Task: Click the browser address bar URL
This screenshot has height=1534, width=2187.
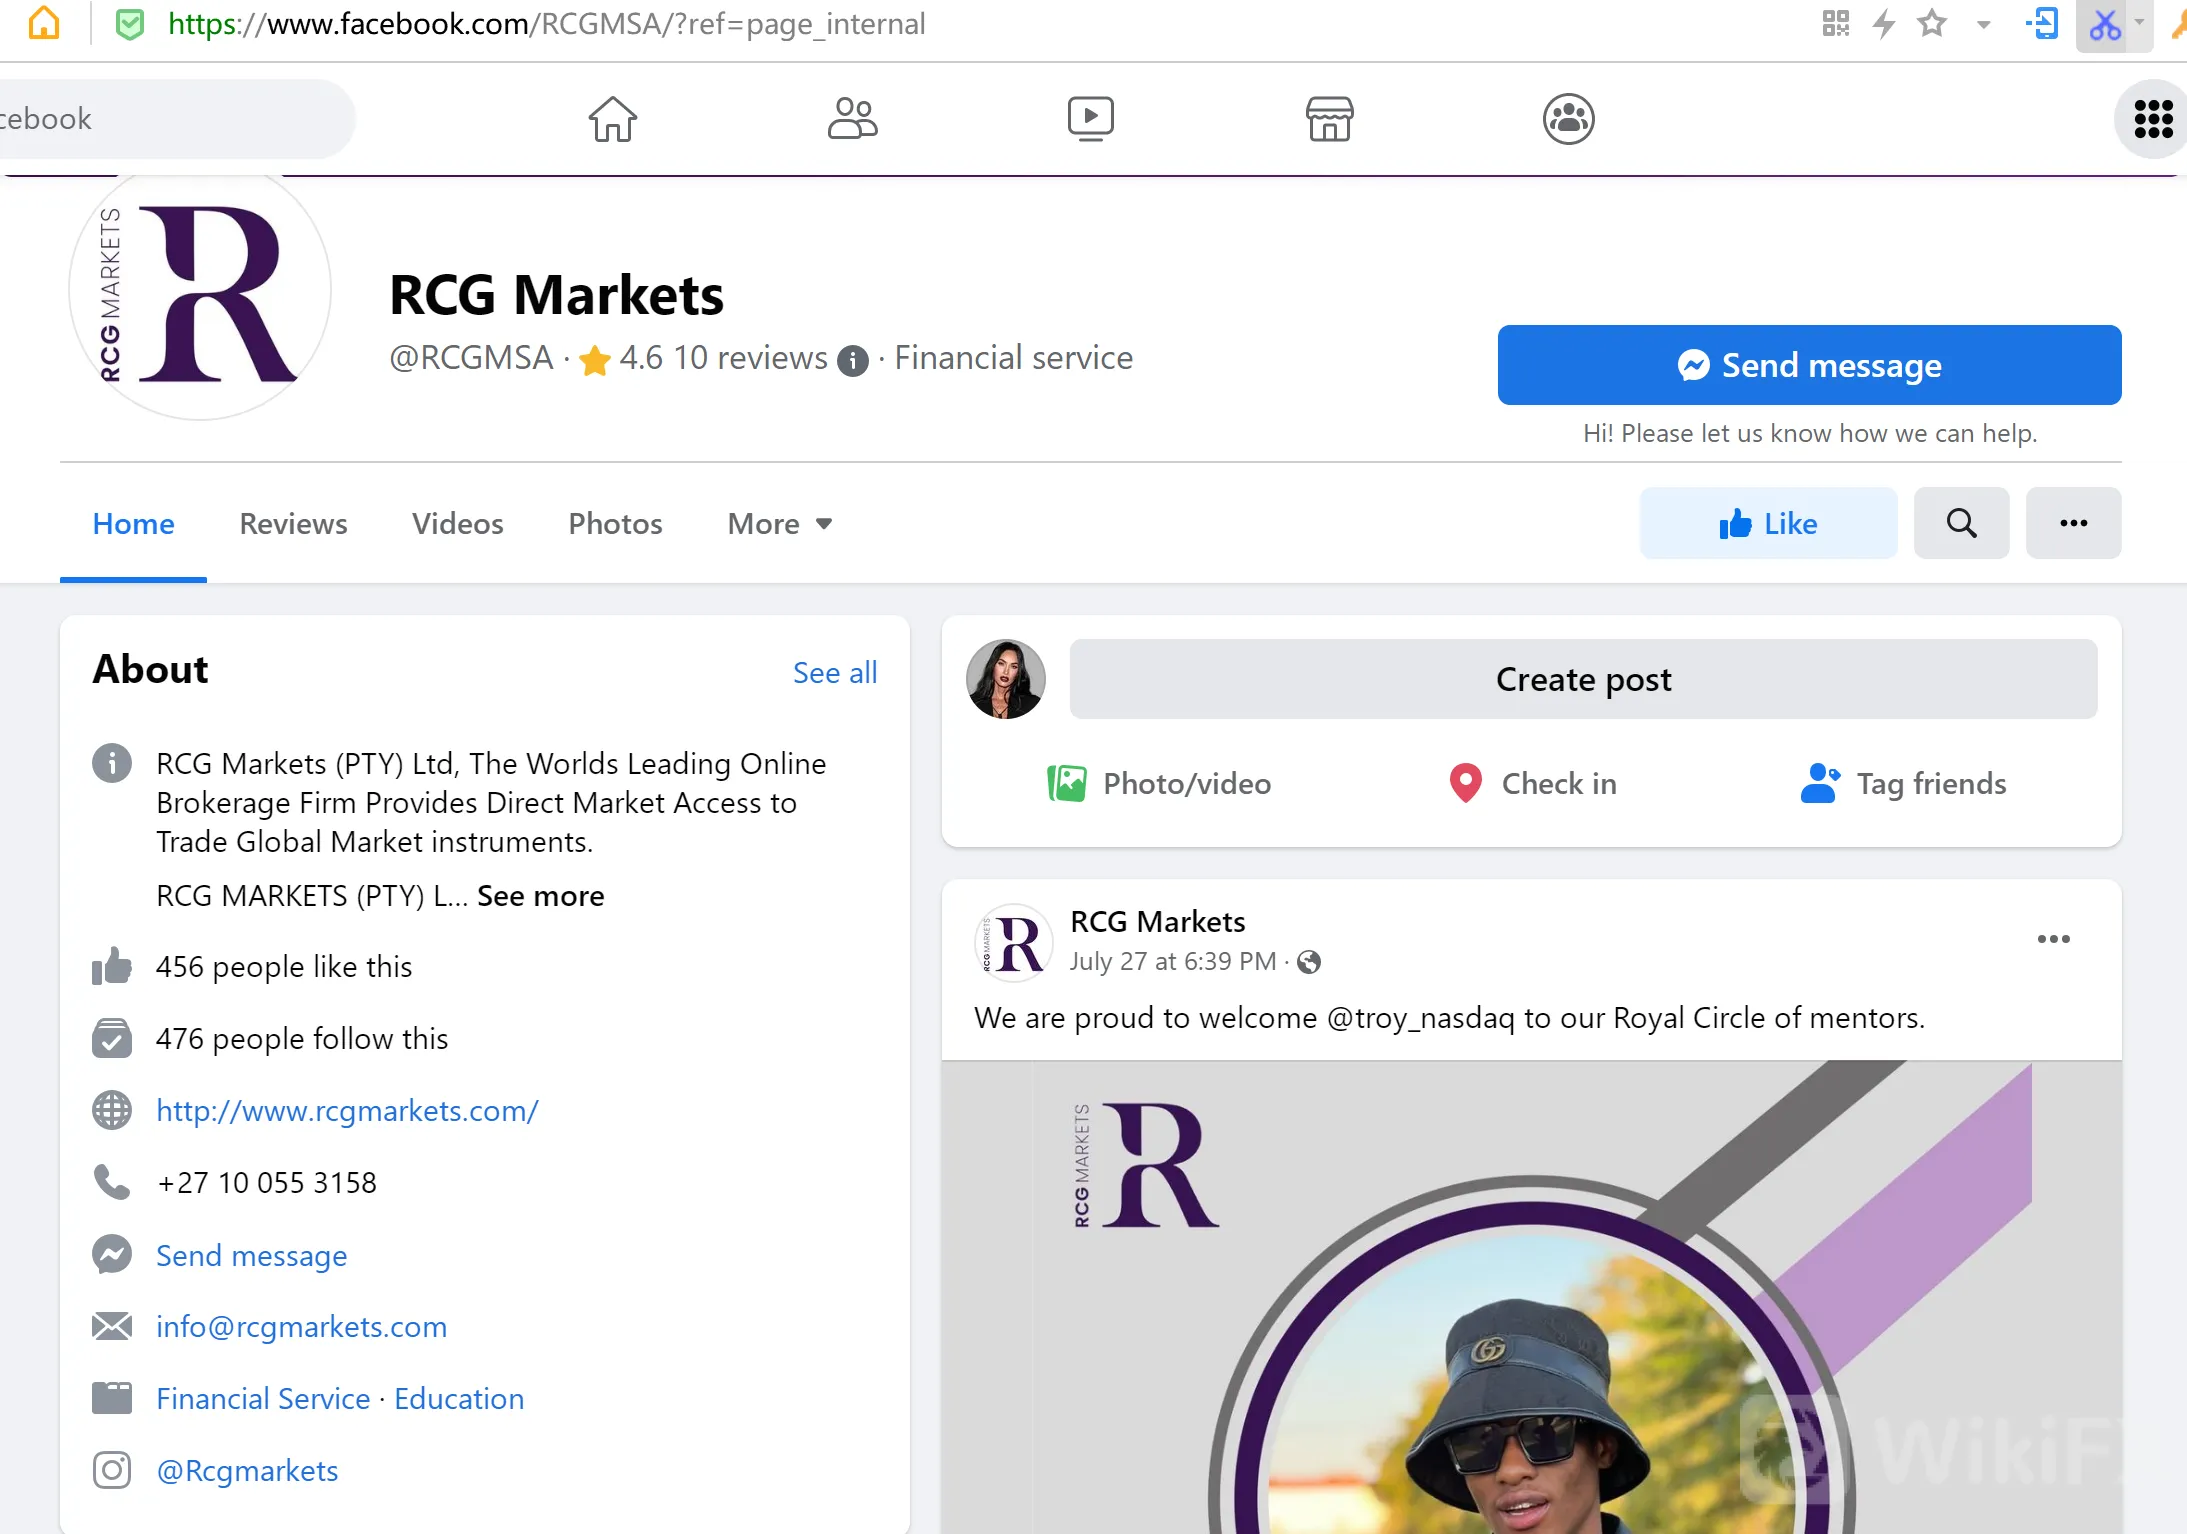Action: pyautogui.click(x=547, y=24)
